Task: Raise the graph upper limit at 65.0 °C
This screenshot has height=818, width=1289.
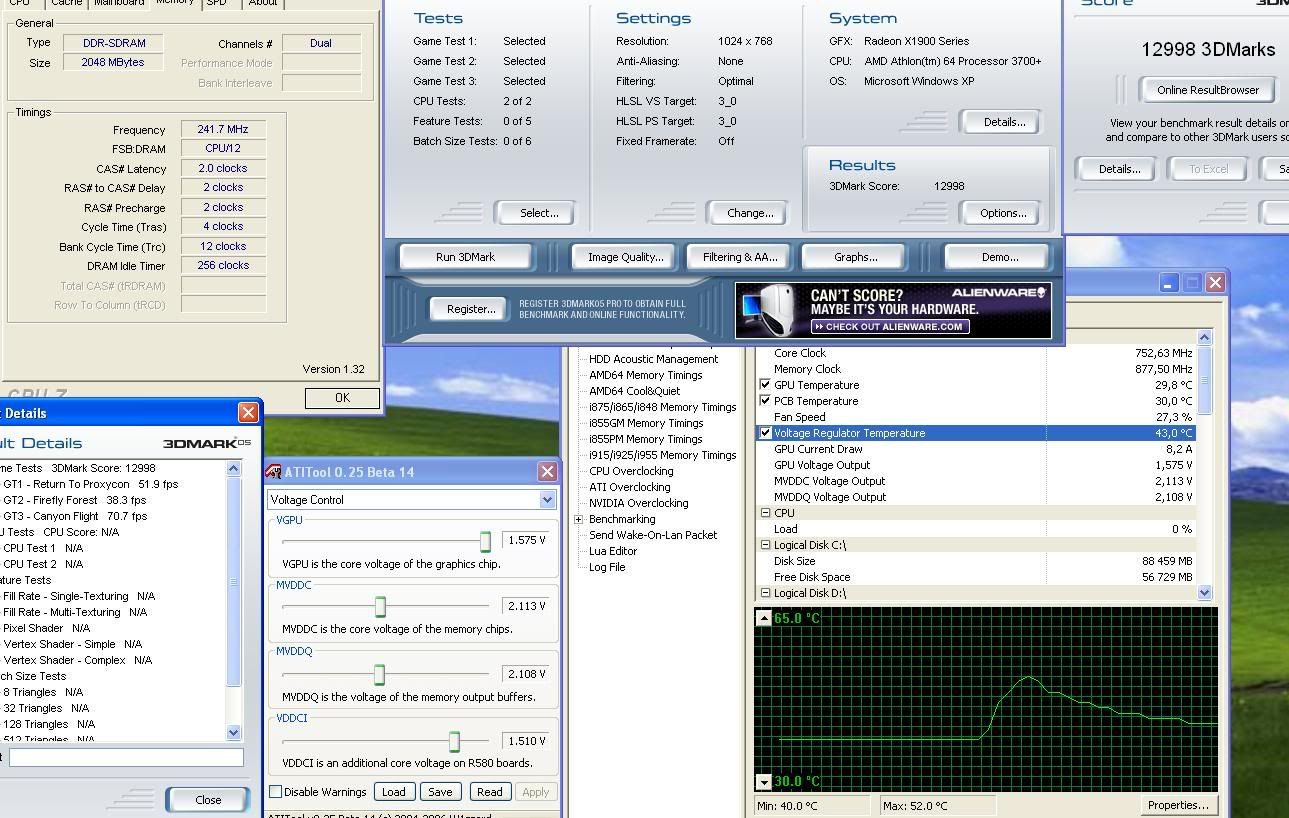Action: [764, 618]
